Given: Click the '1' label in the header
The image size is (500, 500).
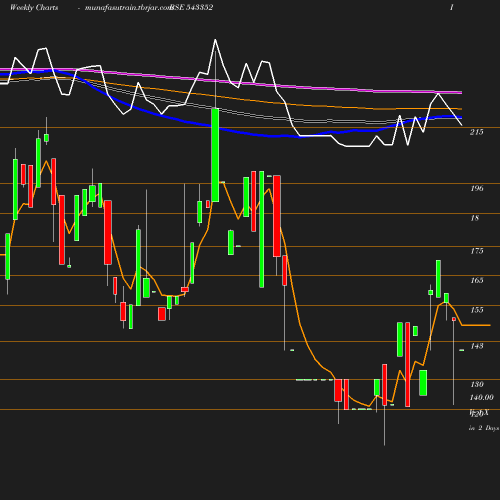Looking at the screenshot, I should click(452, 8).
